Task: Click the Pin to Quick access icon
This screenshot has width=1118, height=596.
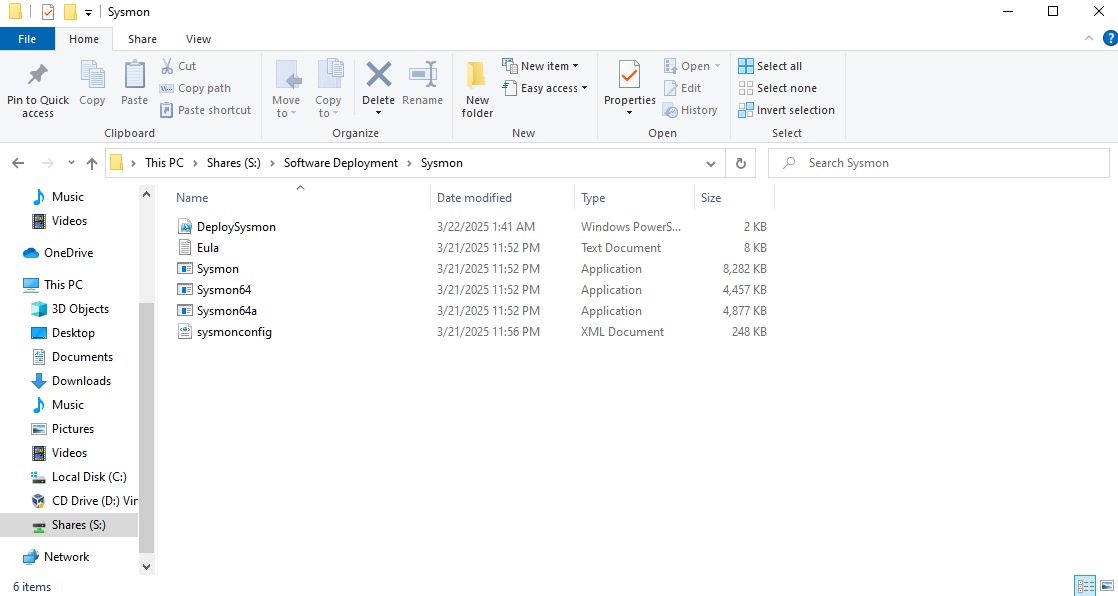Action: [38, 78]
